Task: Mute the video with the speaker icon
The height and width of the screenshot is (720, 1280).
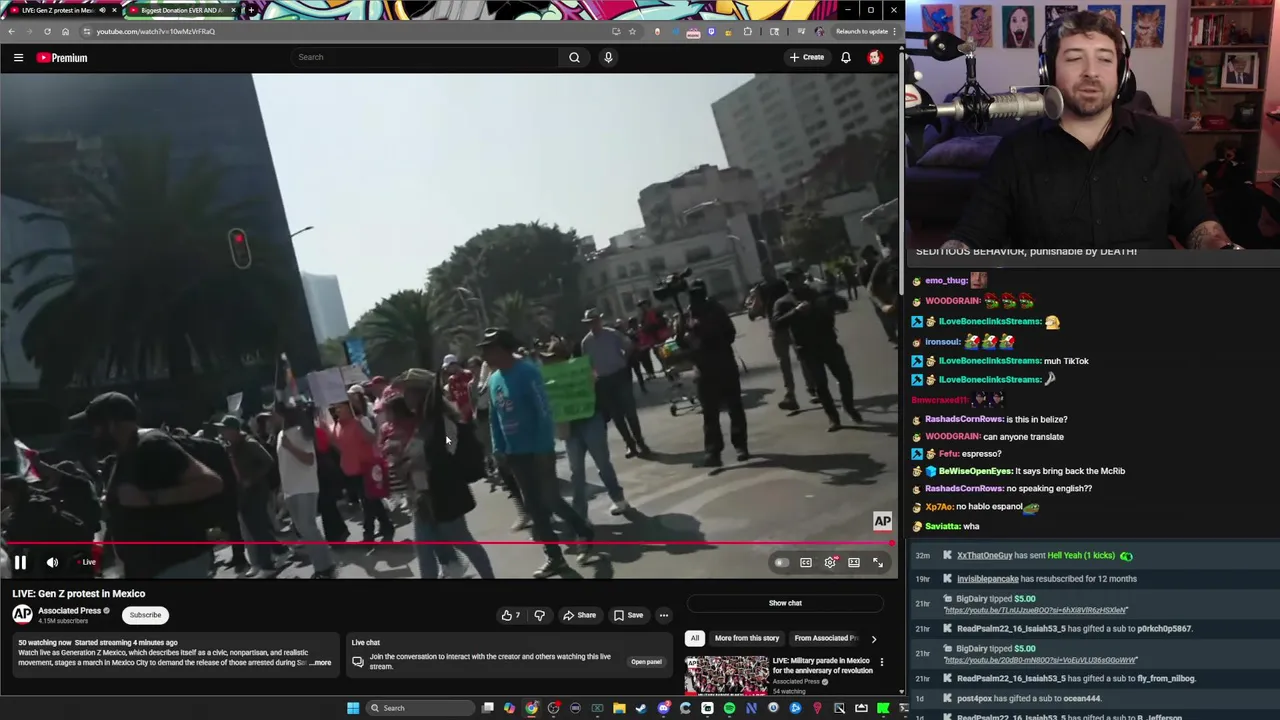Action: (x=52, y=563)
